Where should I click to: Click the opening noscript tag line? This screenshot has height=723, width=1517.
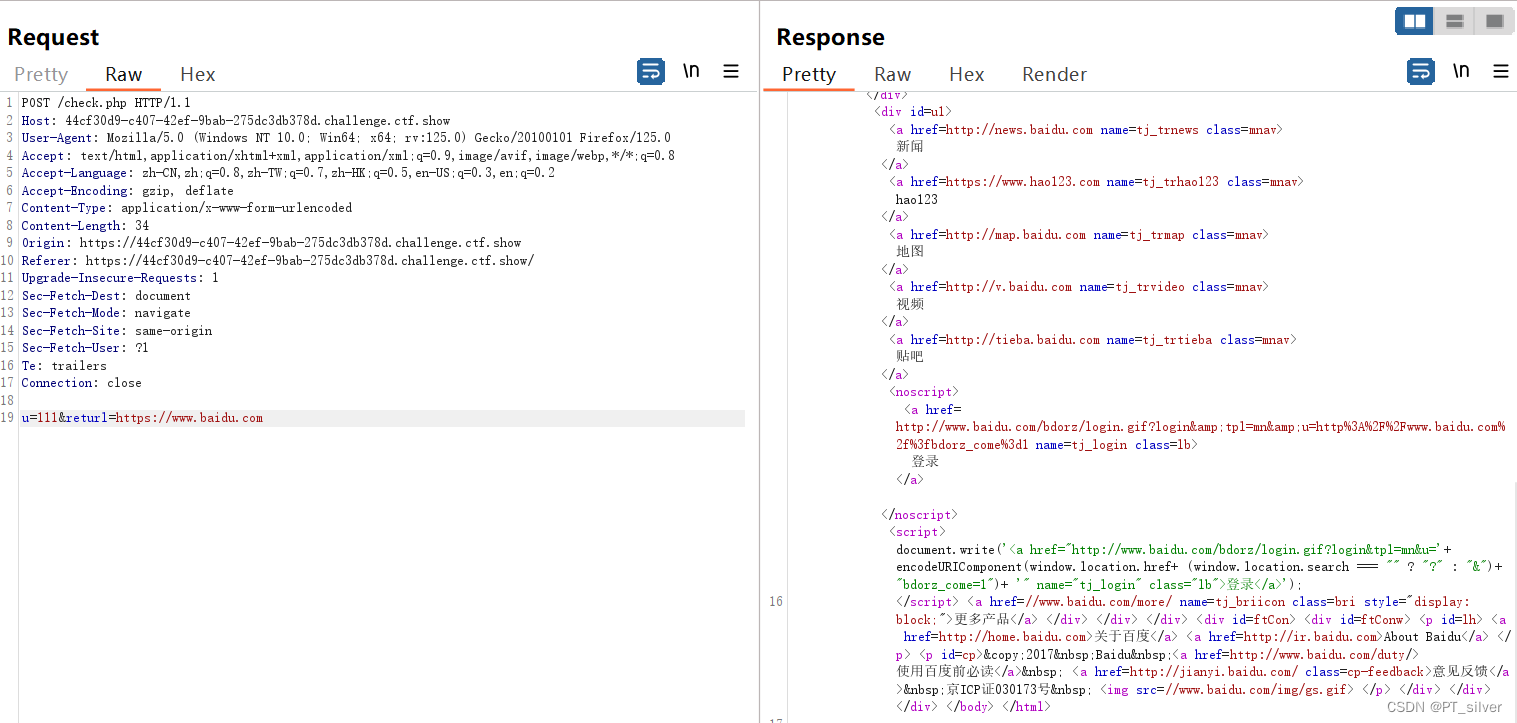coord(923,392)
